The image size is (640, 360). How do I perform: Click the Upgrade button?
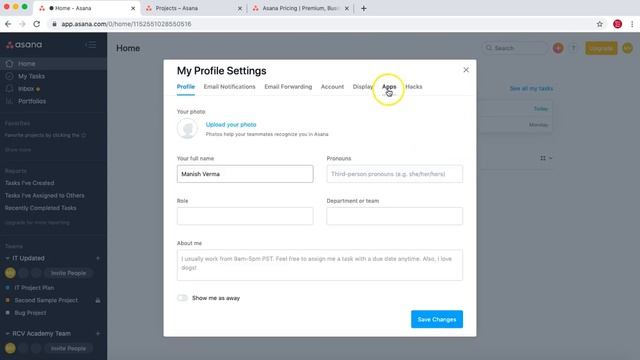point(601,48)
